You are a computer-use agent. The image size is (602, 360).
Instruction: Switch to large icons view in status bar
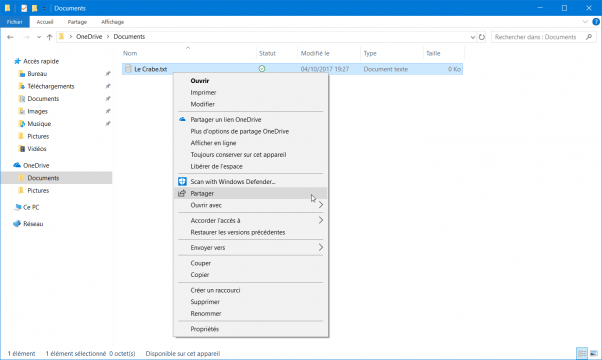pyautogui.click(x=594, y=353)
